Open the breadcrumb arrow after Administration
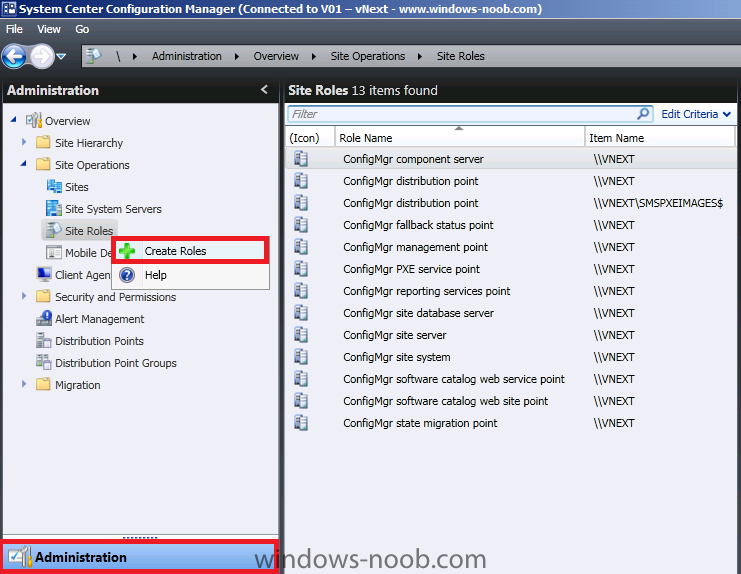 pos(237,57)
